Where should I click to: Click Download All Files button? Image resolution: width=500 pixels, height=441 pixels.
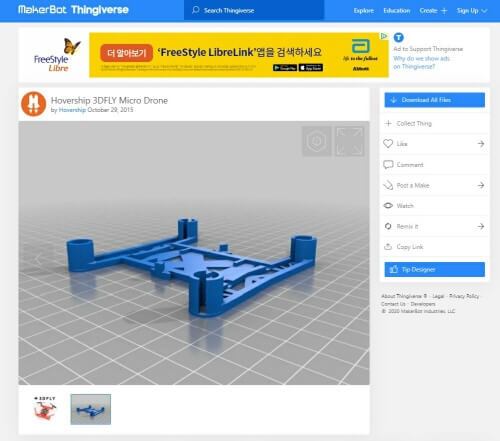point(434,100)
